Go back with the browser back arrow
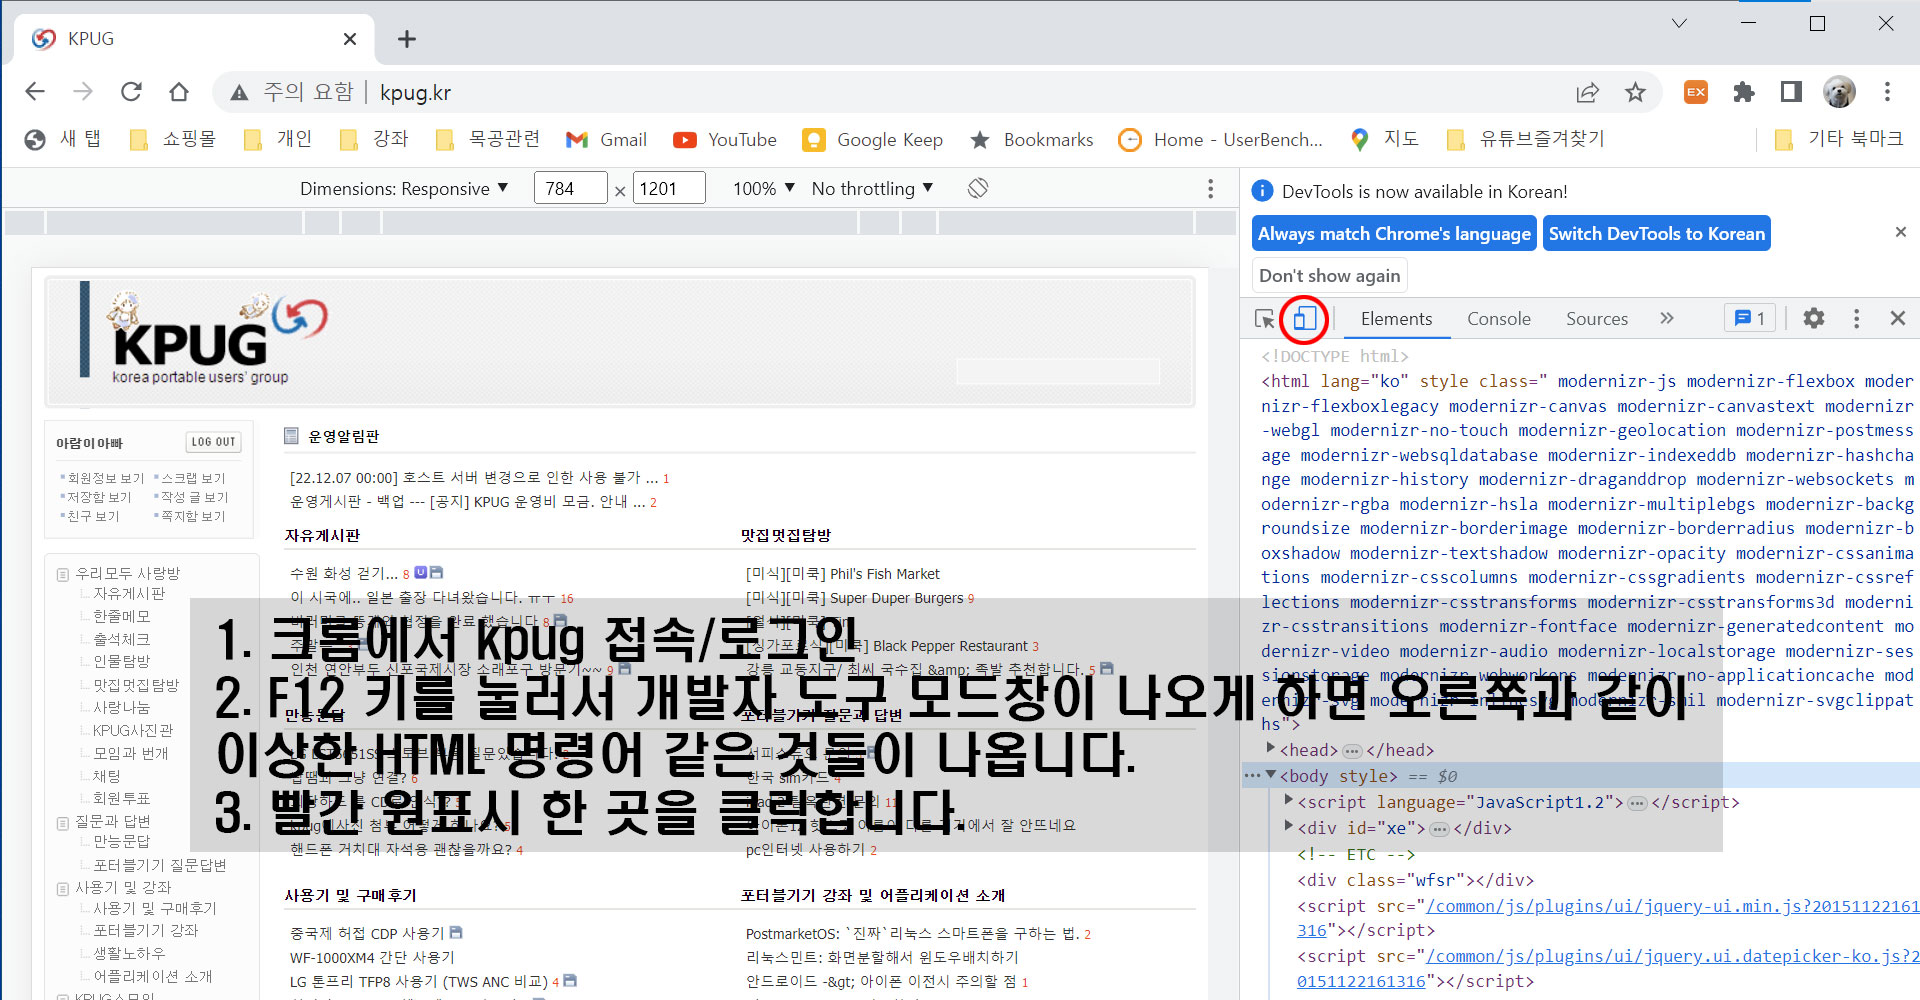The height and width of the screenshot is (1000, 1920). pos(35,92)
